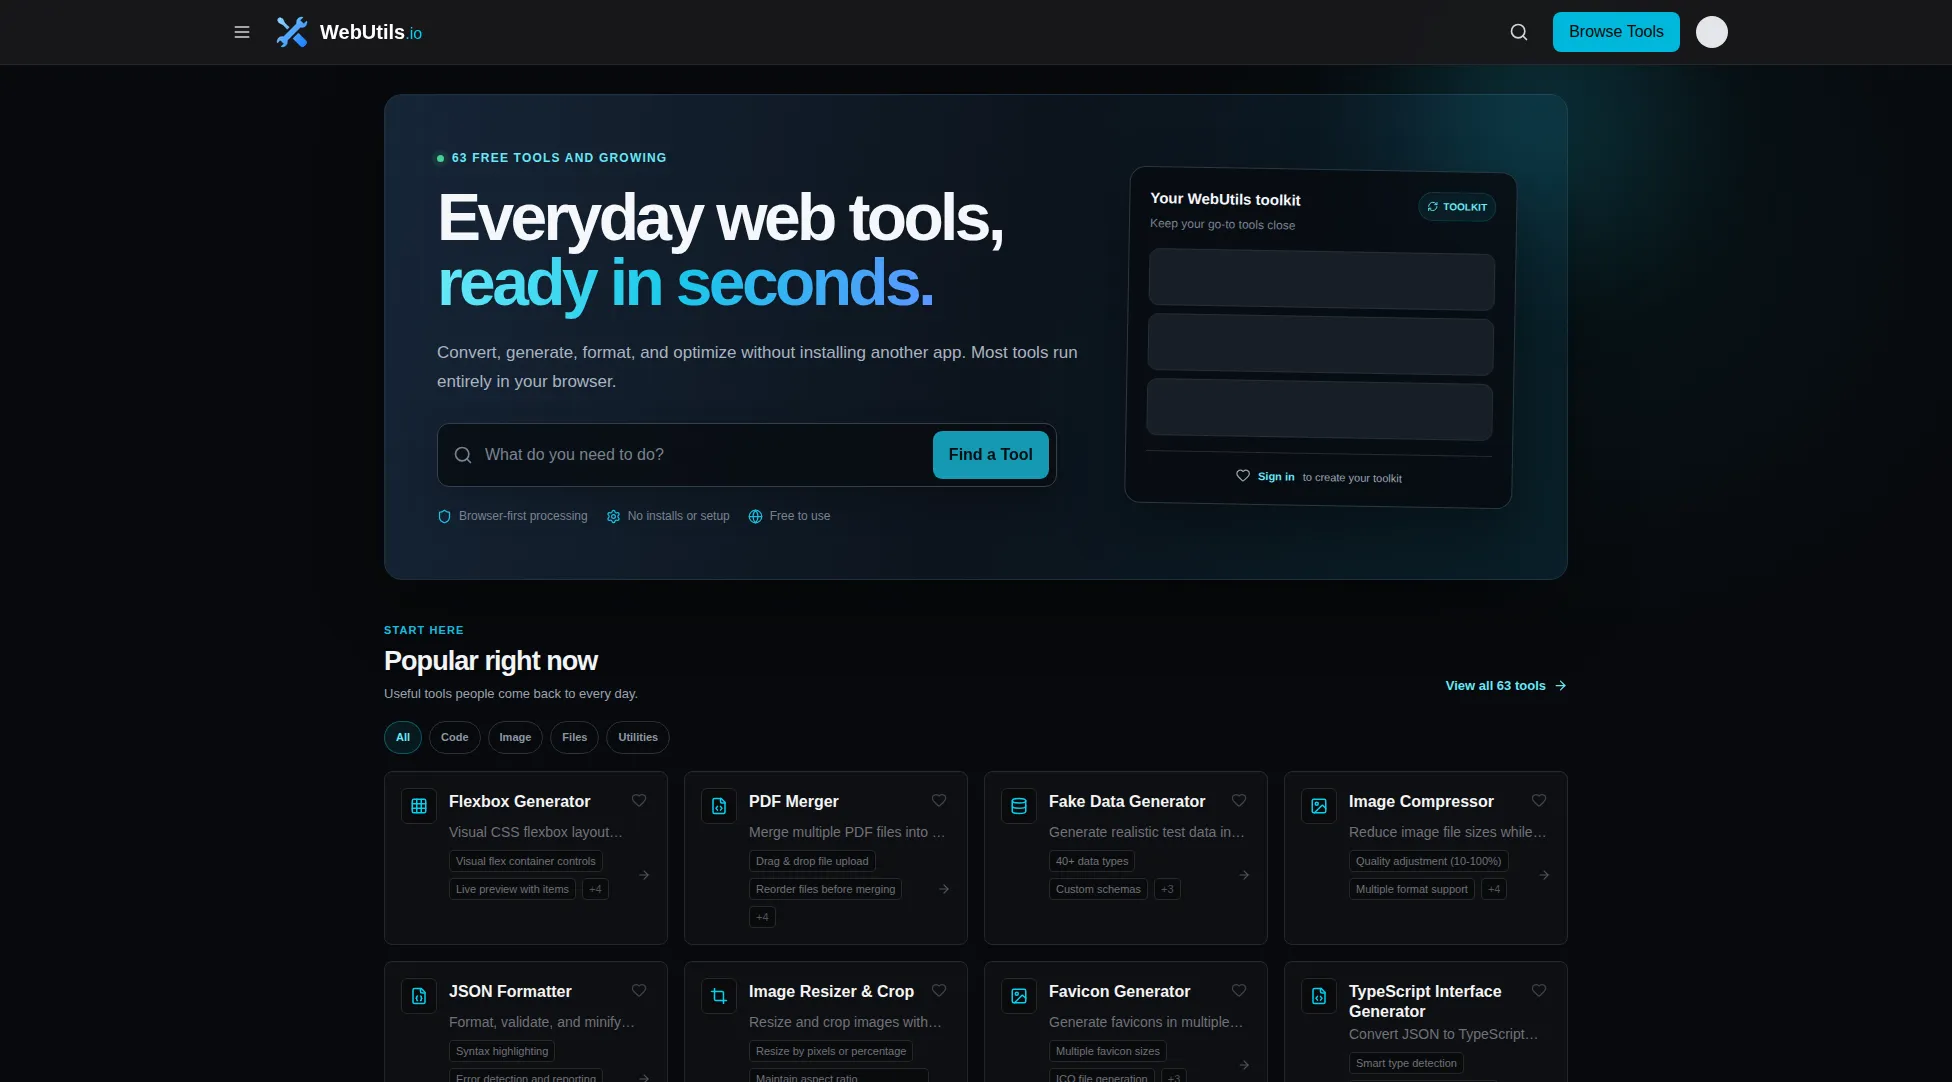Favorite the Favicon Generator tool
Viewport: 1952px width, 1082px height.
point(1239,990)
